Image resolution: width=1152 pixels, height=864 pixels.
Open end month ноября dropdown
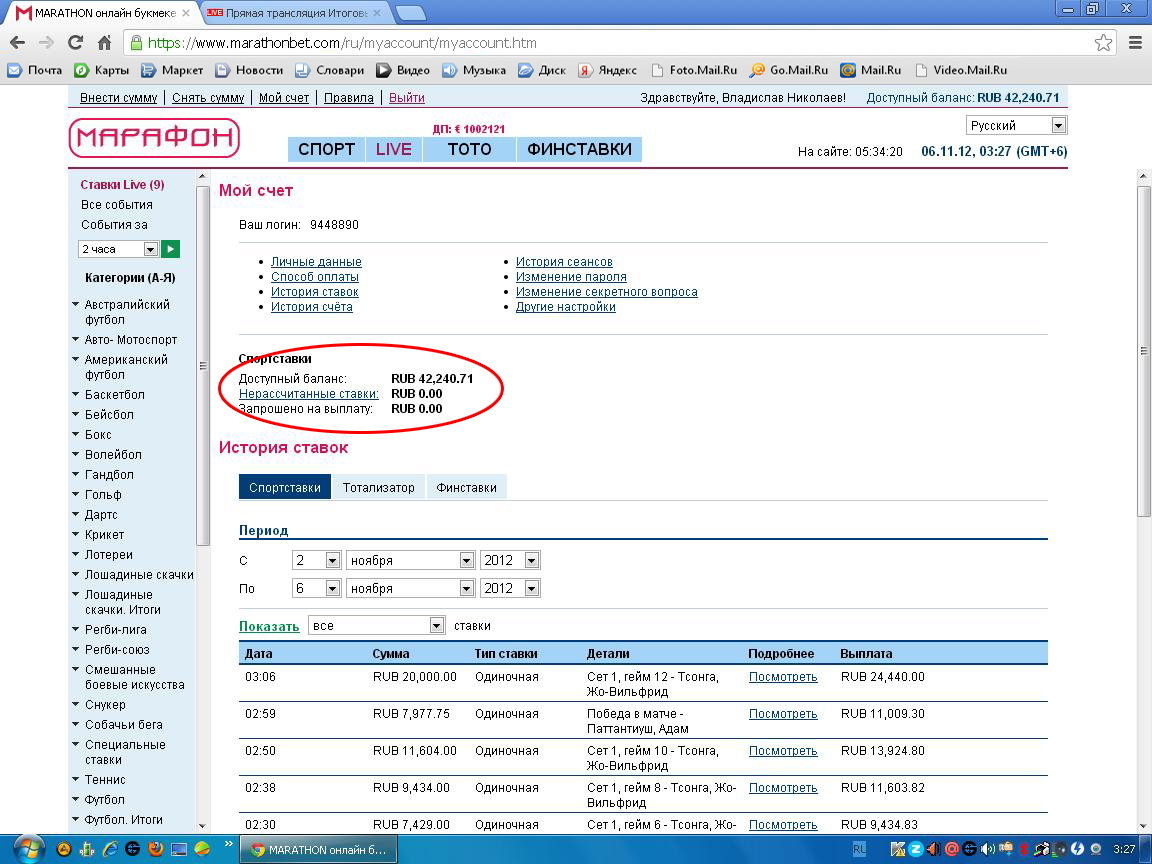click(411, 588)
